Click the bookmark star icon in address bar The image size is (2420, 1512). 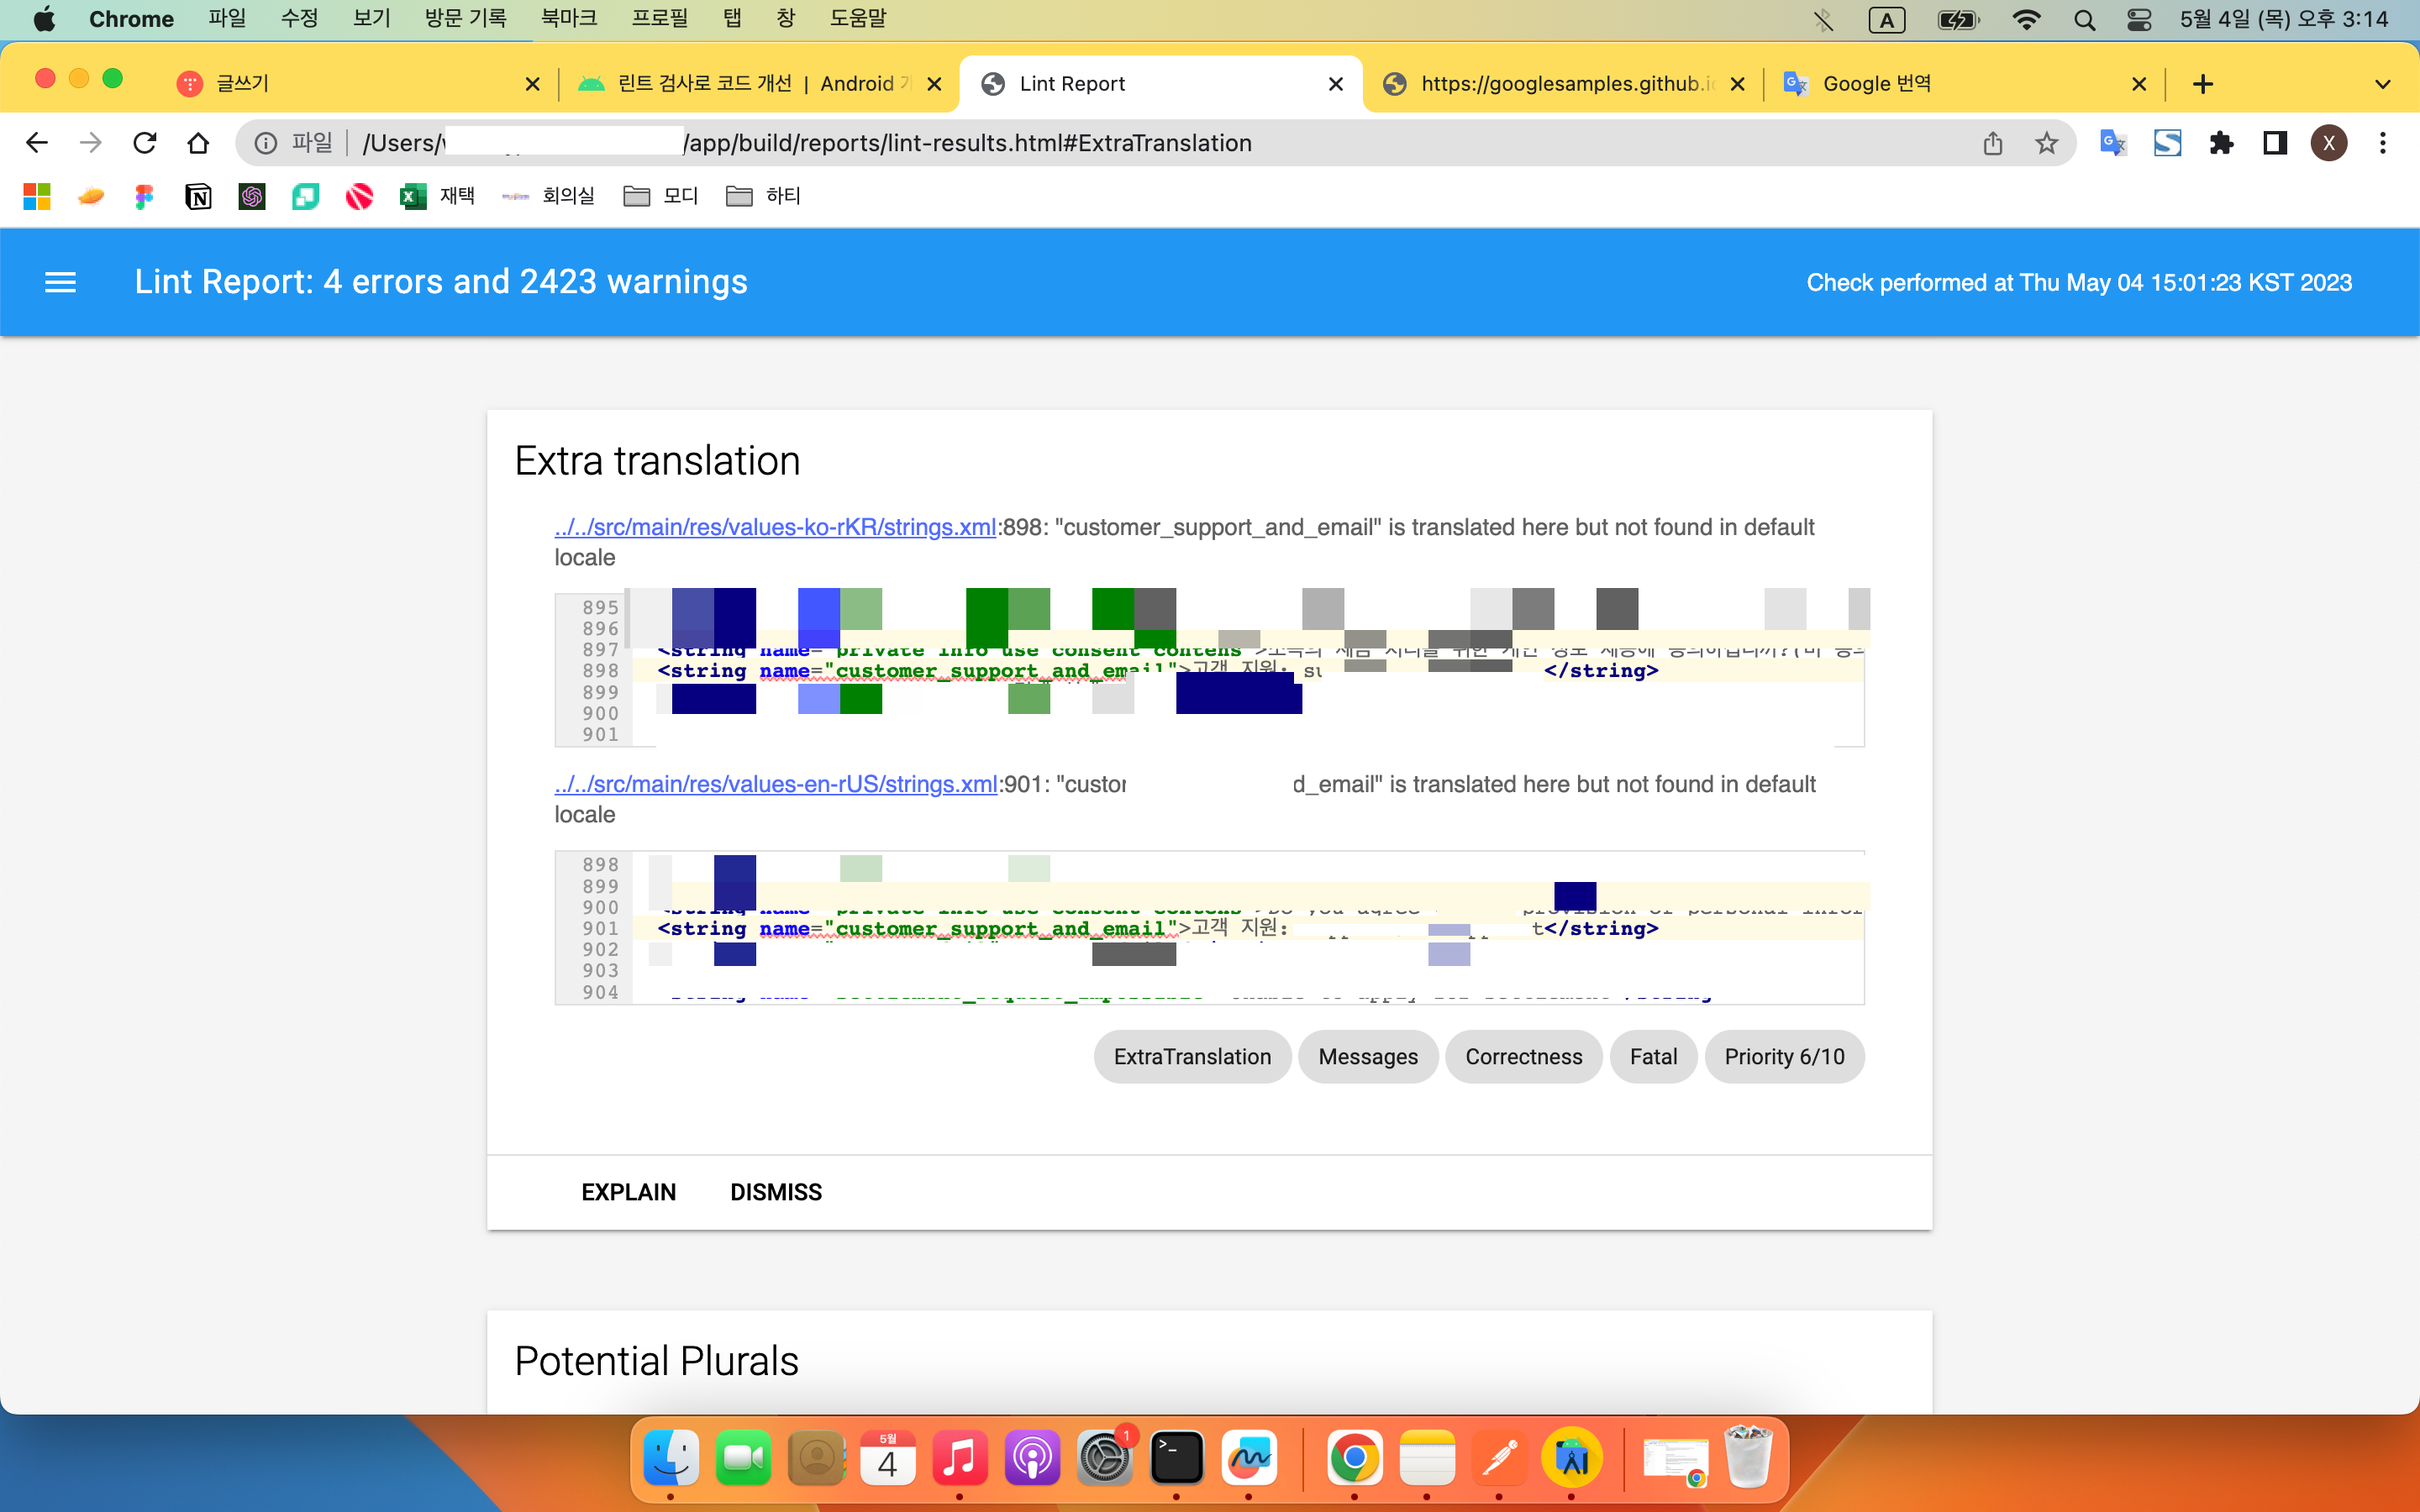tap(2046, 143)
